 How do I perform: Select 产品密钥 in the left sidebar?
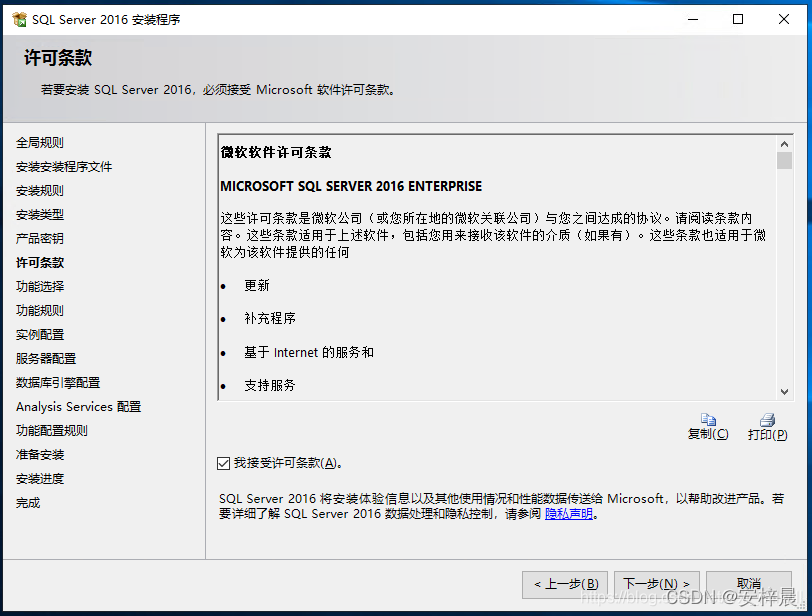pyautogui.click(x=40, y=238)
